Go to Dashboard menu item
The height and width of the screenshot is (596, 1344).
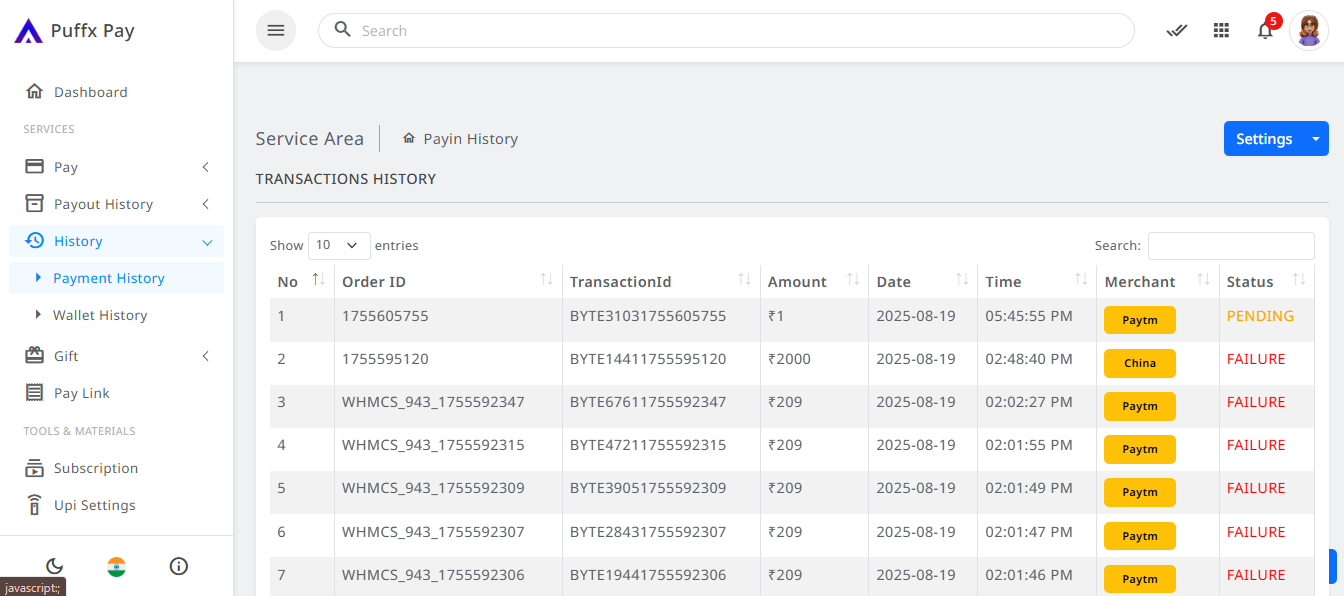[116, 92]
